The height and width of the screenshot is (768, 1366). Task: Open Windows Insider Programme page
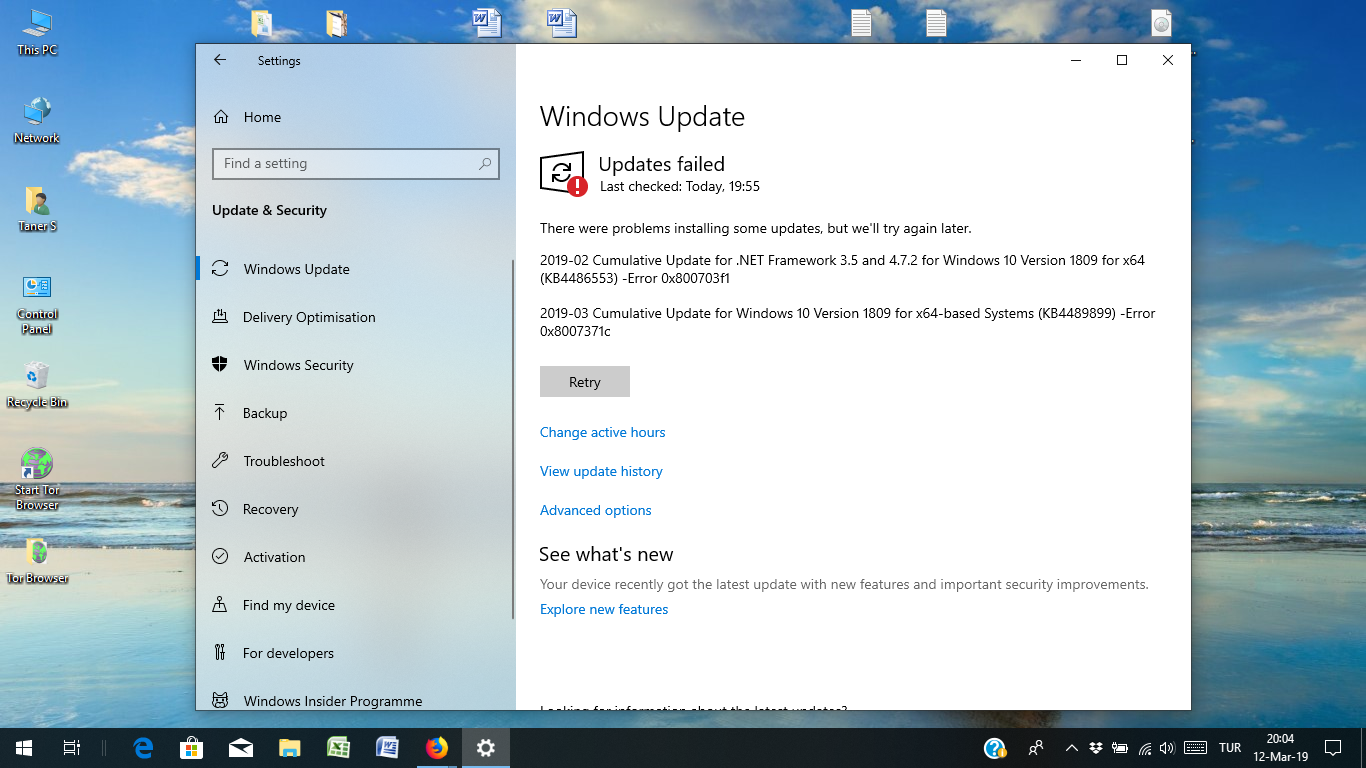tap(355, 699)
